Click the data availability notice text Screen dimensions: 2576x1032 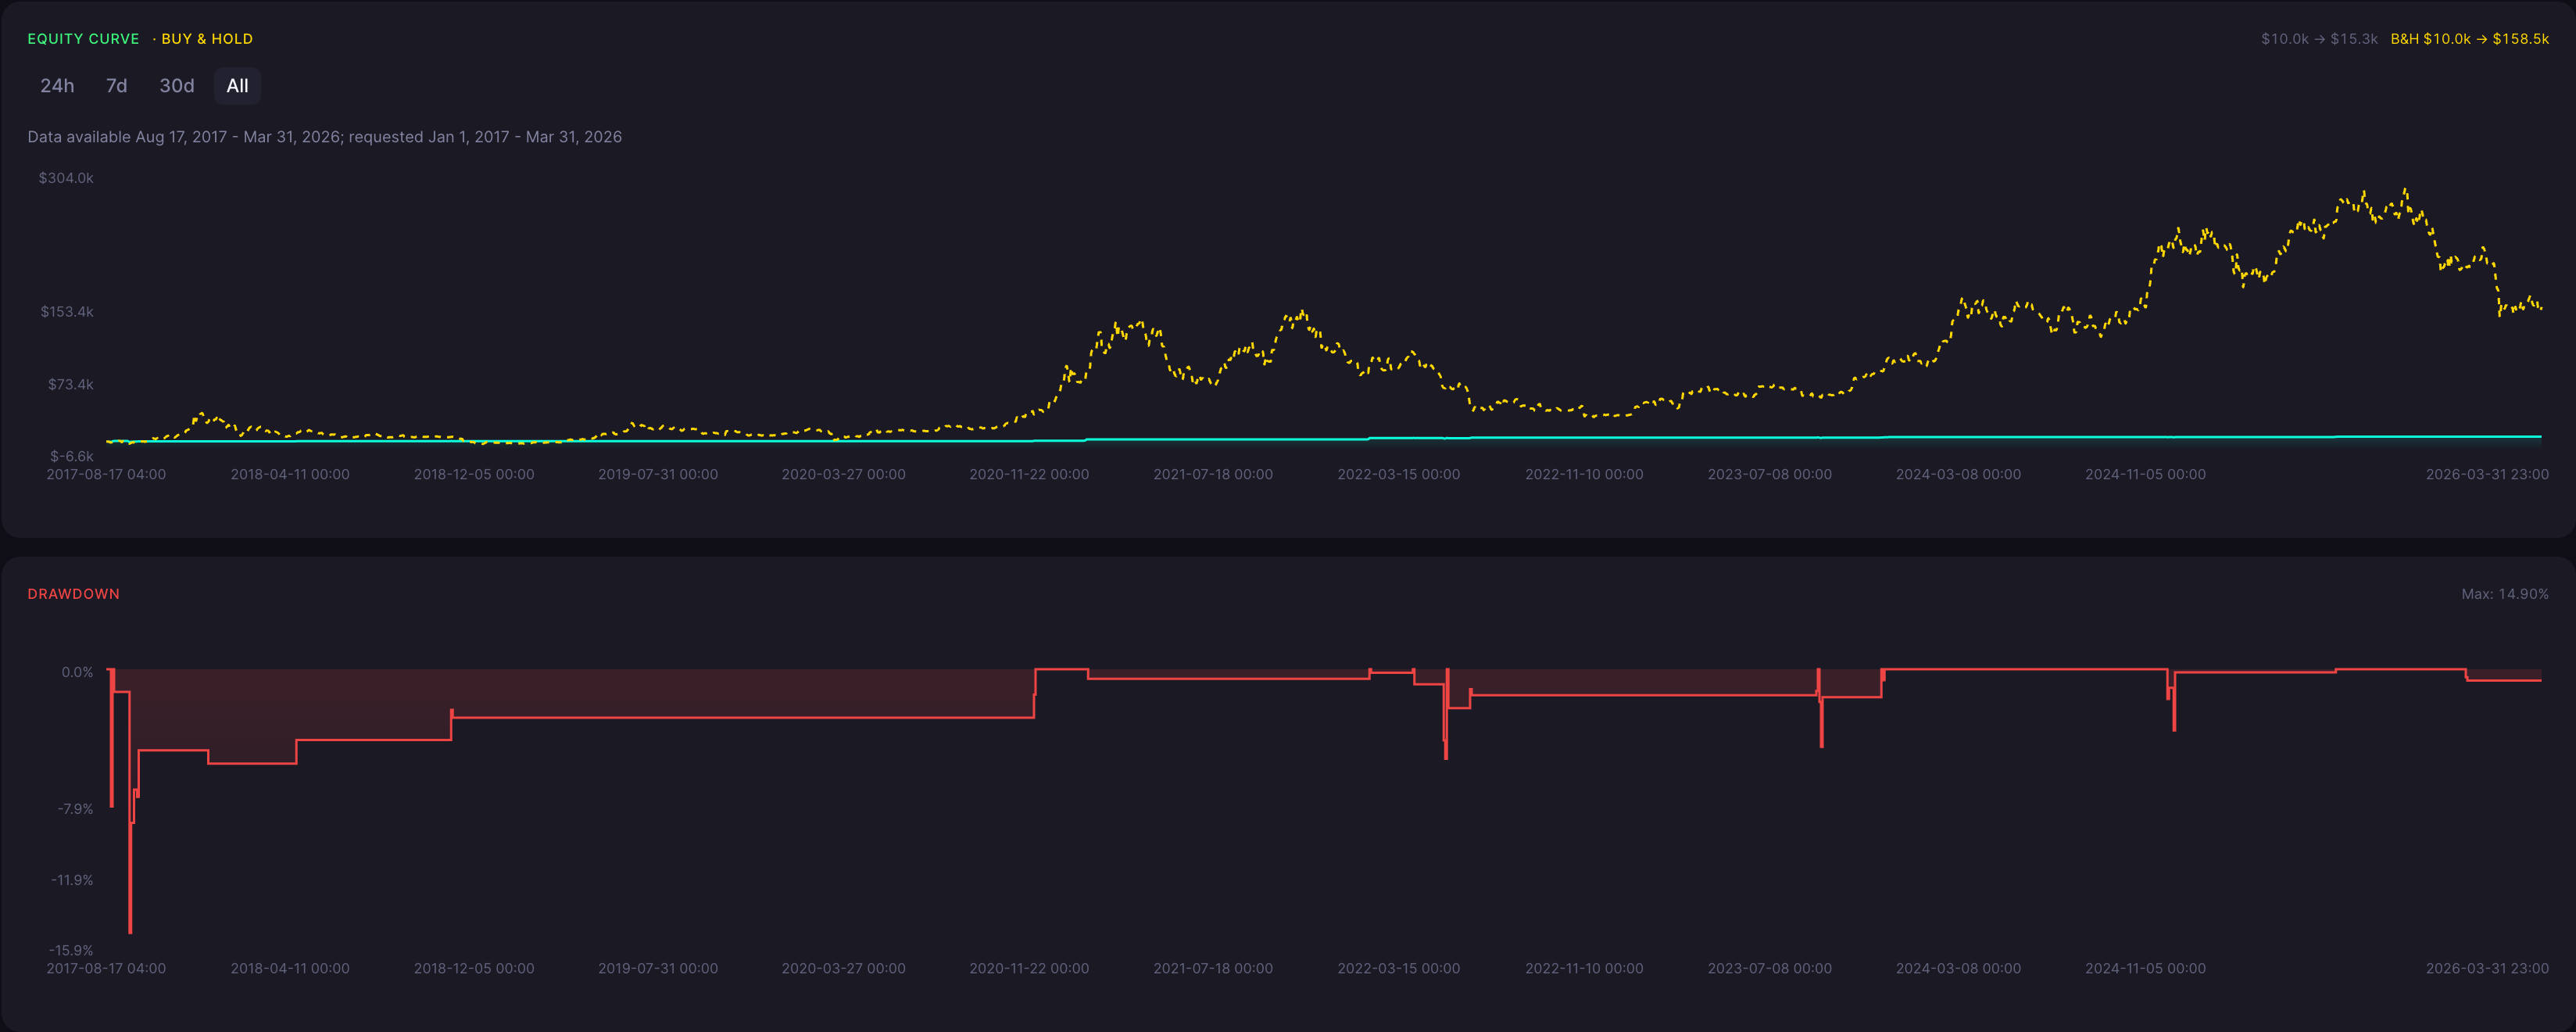click(x=325, y=137)
